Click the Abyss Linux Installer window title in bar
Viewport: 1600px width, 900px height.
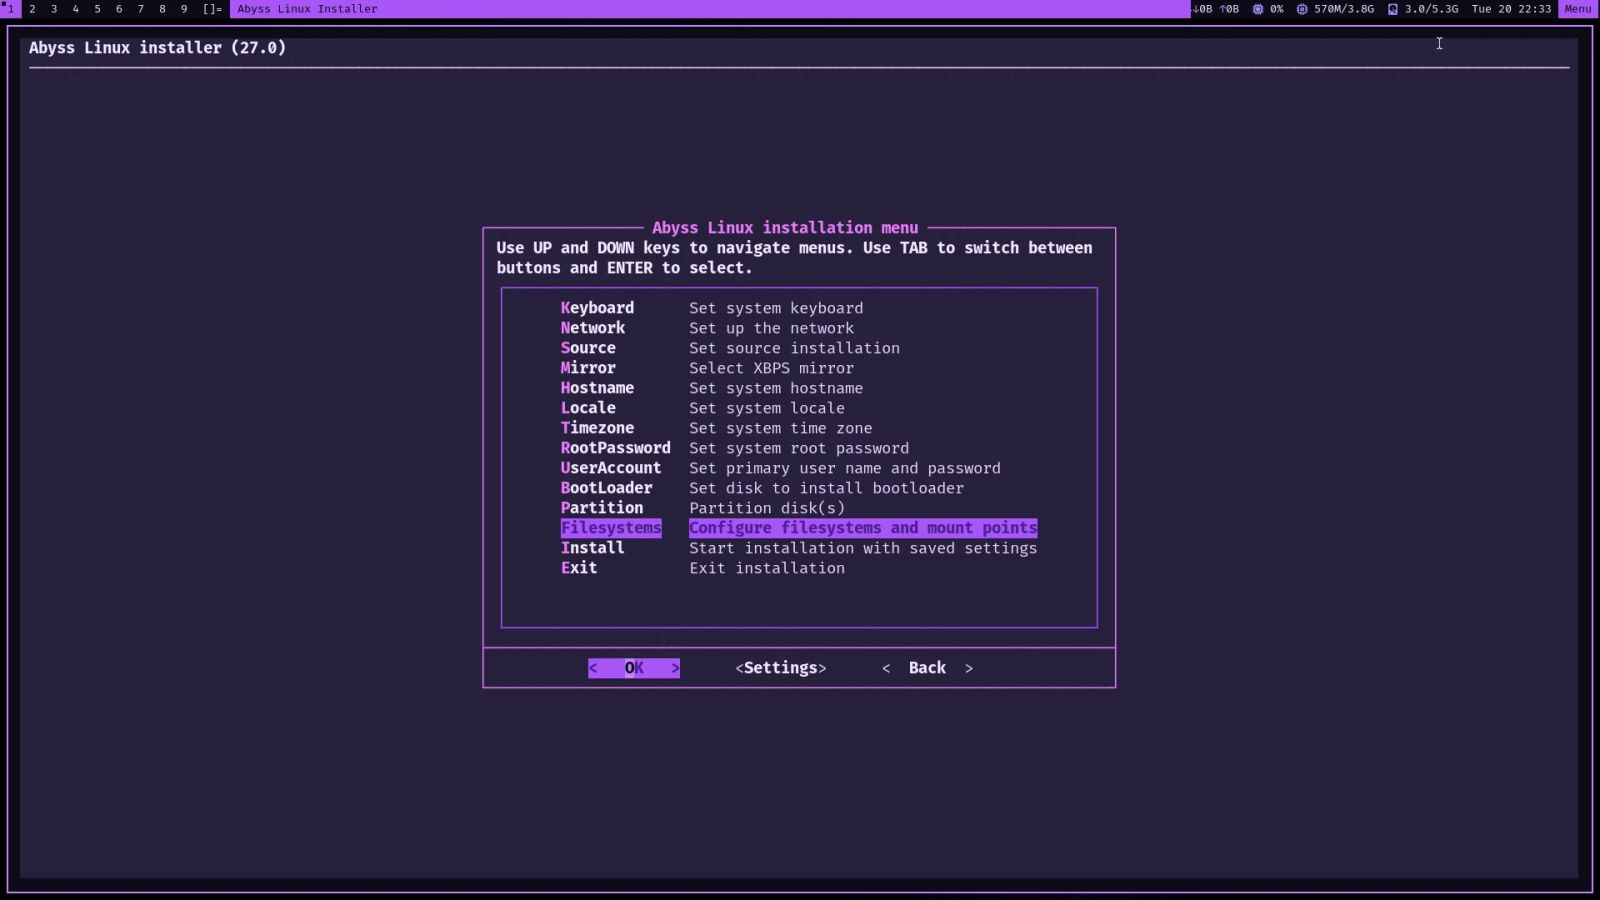click(307, 9)
